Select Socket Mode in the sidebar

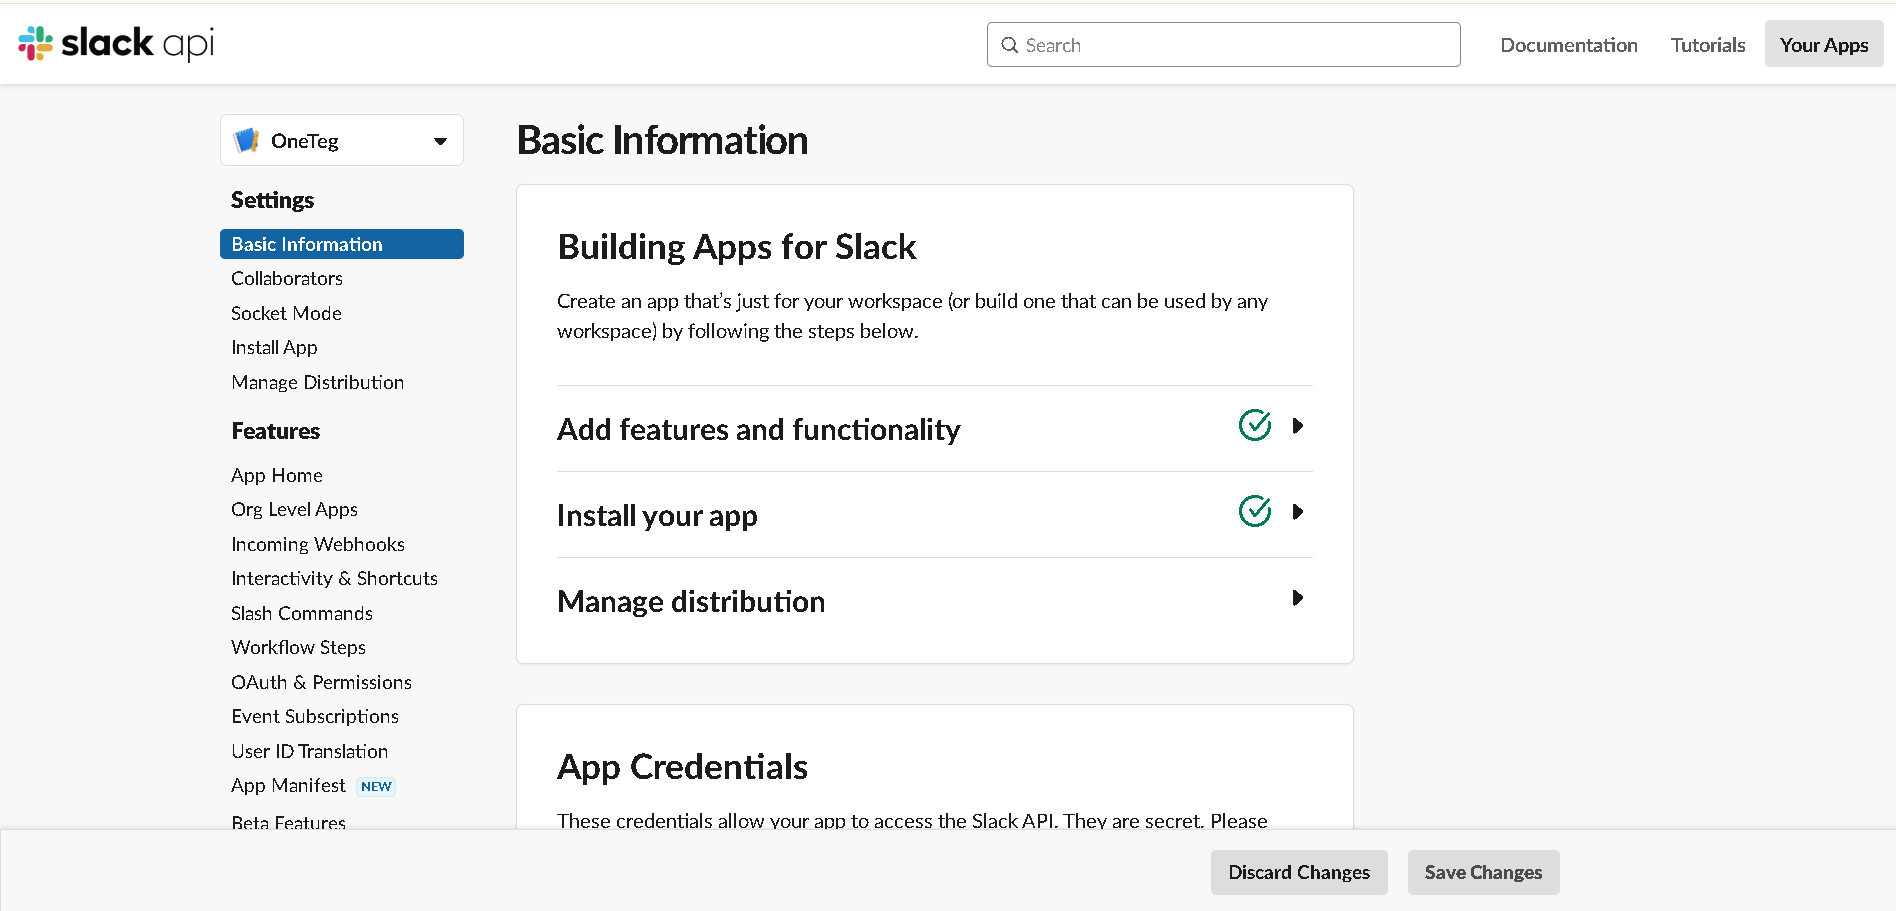point(286,314)
